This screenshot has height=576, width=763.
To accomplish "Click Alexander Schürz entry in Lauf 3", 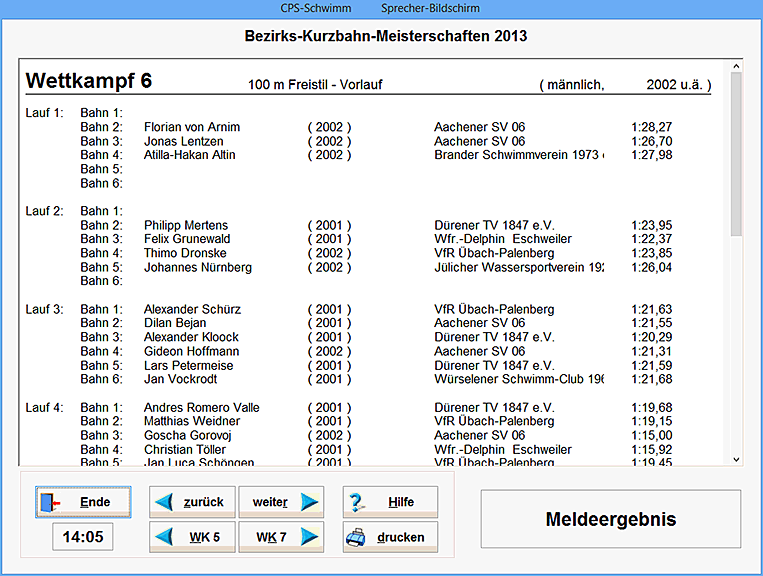I will (192, 309).
